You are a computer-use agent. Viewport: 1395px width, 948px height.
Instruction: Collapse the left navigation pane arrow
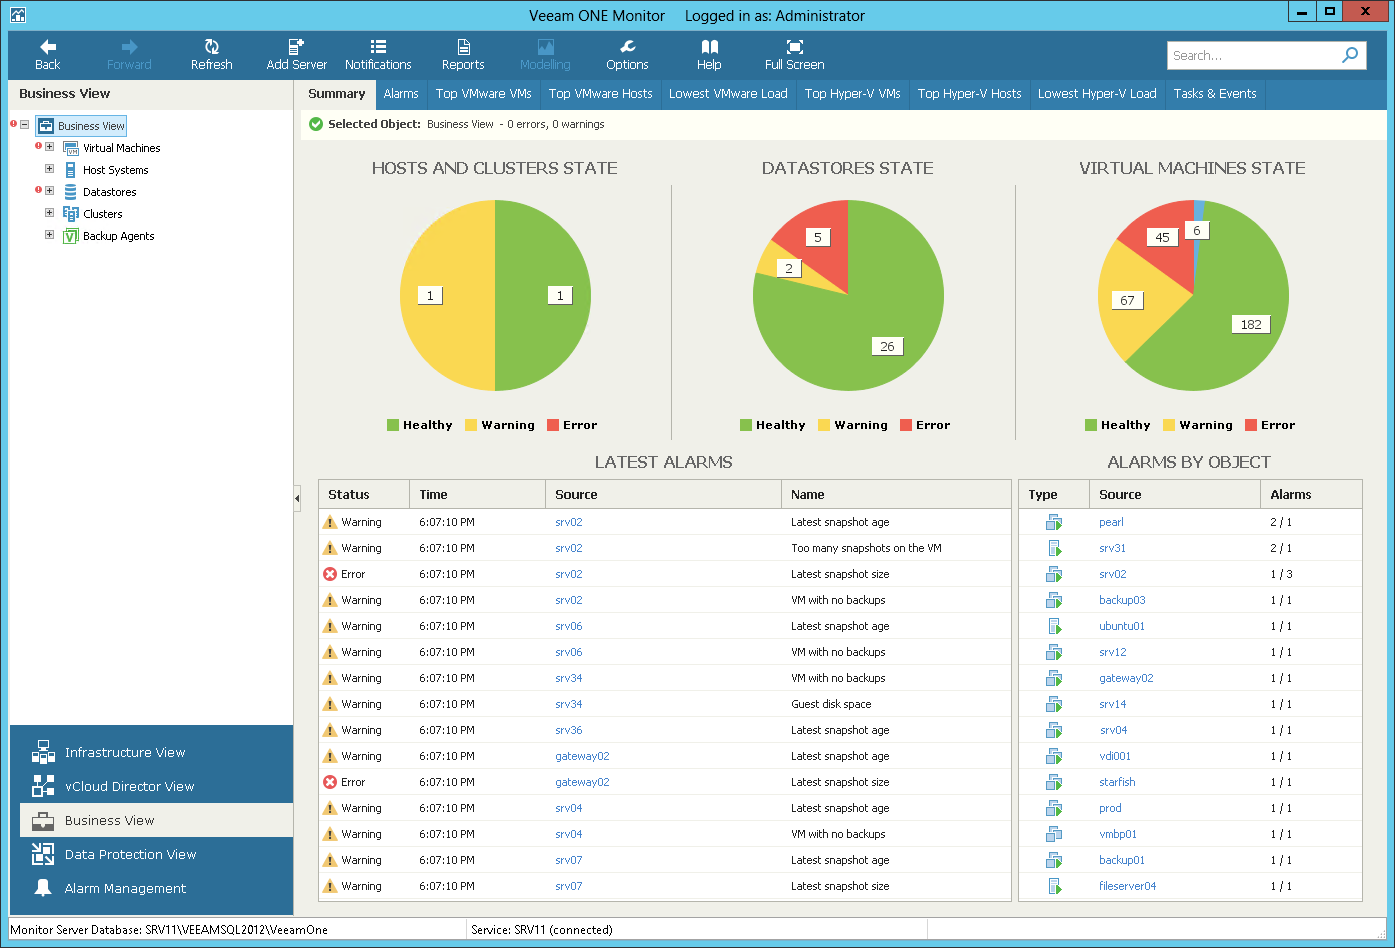tap(297, 498)
